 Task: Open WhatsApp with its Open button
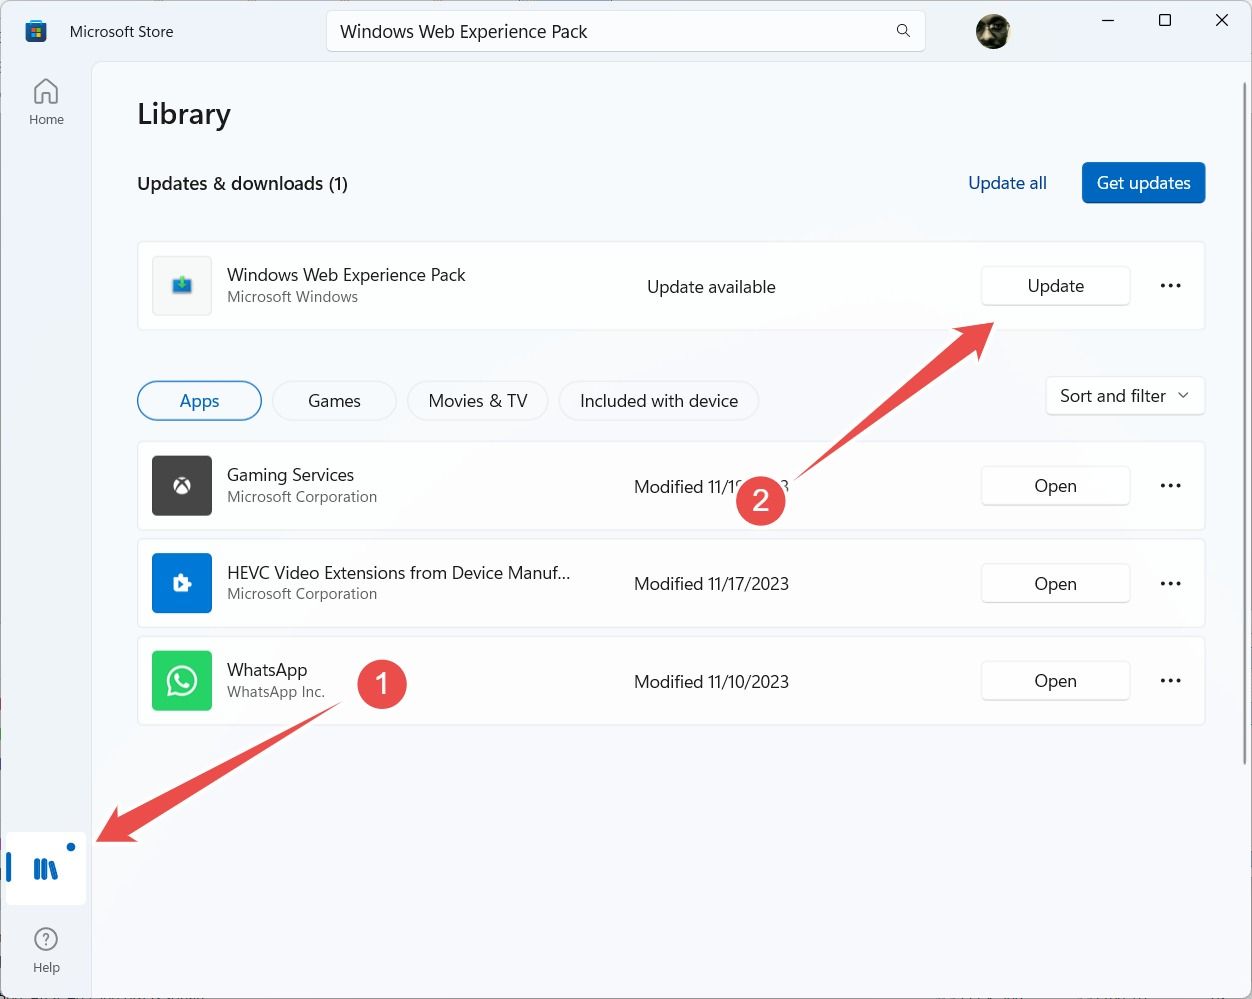point(1056,681)
